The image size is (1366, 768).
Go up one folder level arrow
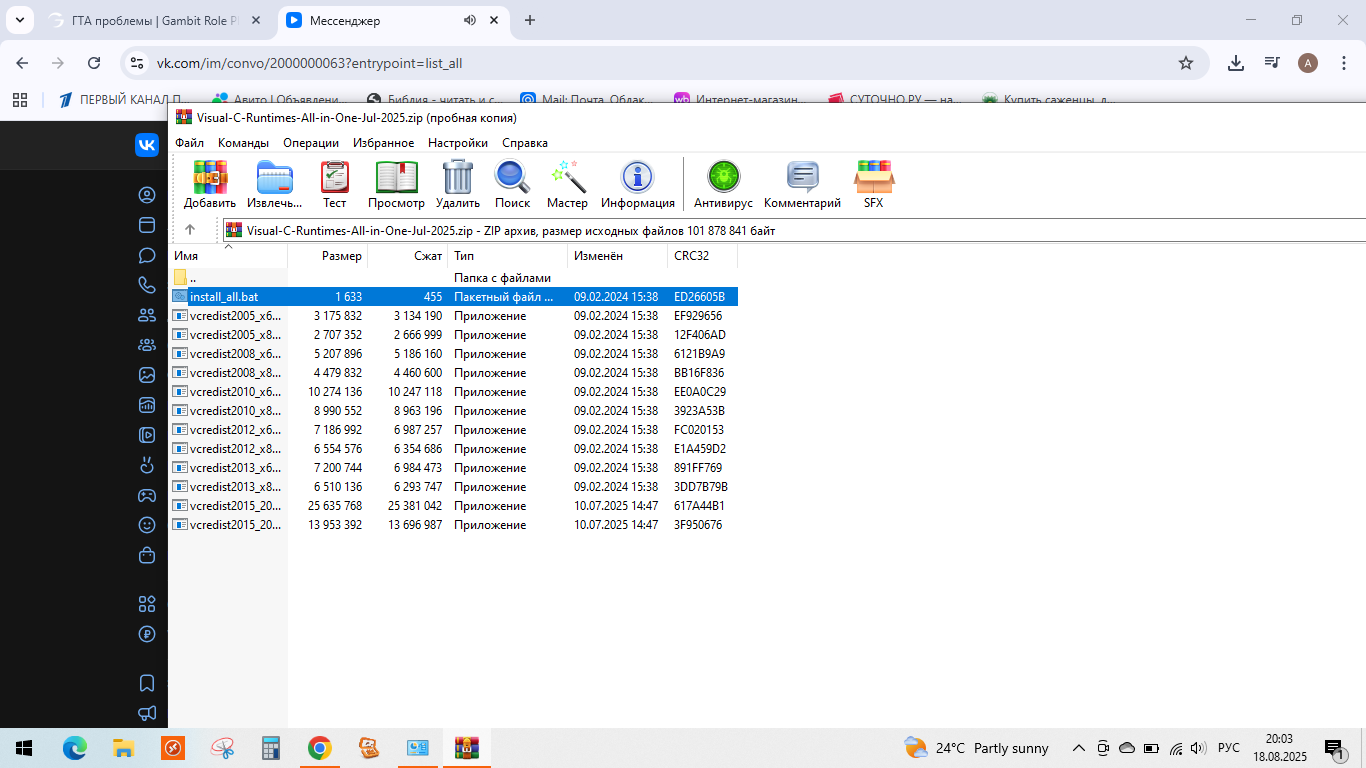tap(190, 230)
